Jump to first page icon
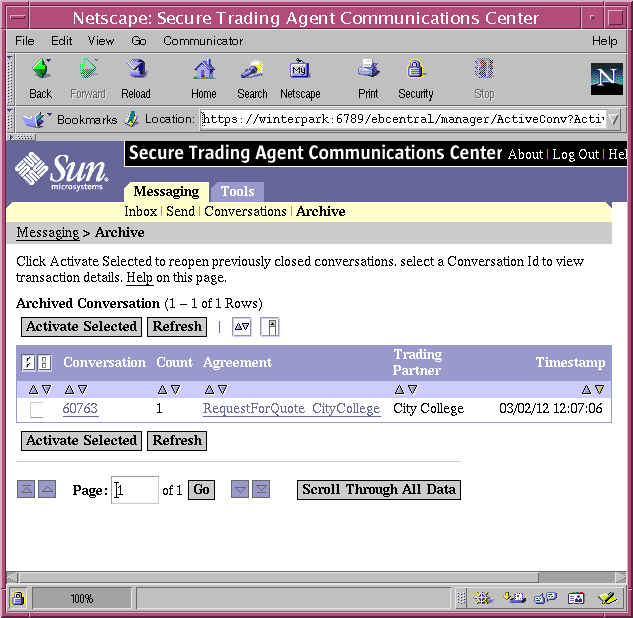The height and width of the screenshot is (618, 633). [26, 489]
